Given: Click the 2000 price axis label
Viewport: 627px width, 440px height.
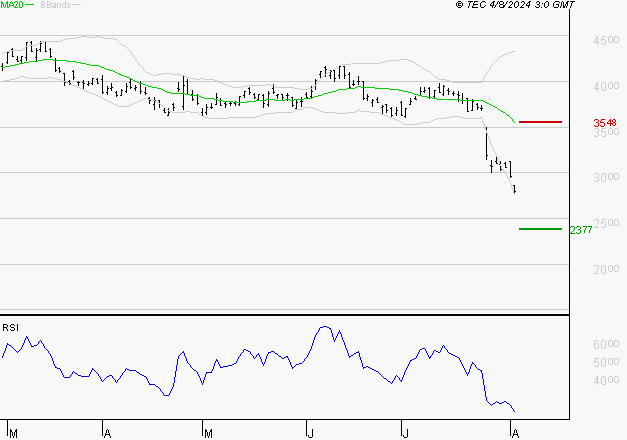Looking at the screenshot, I should [x=606, y=269].
